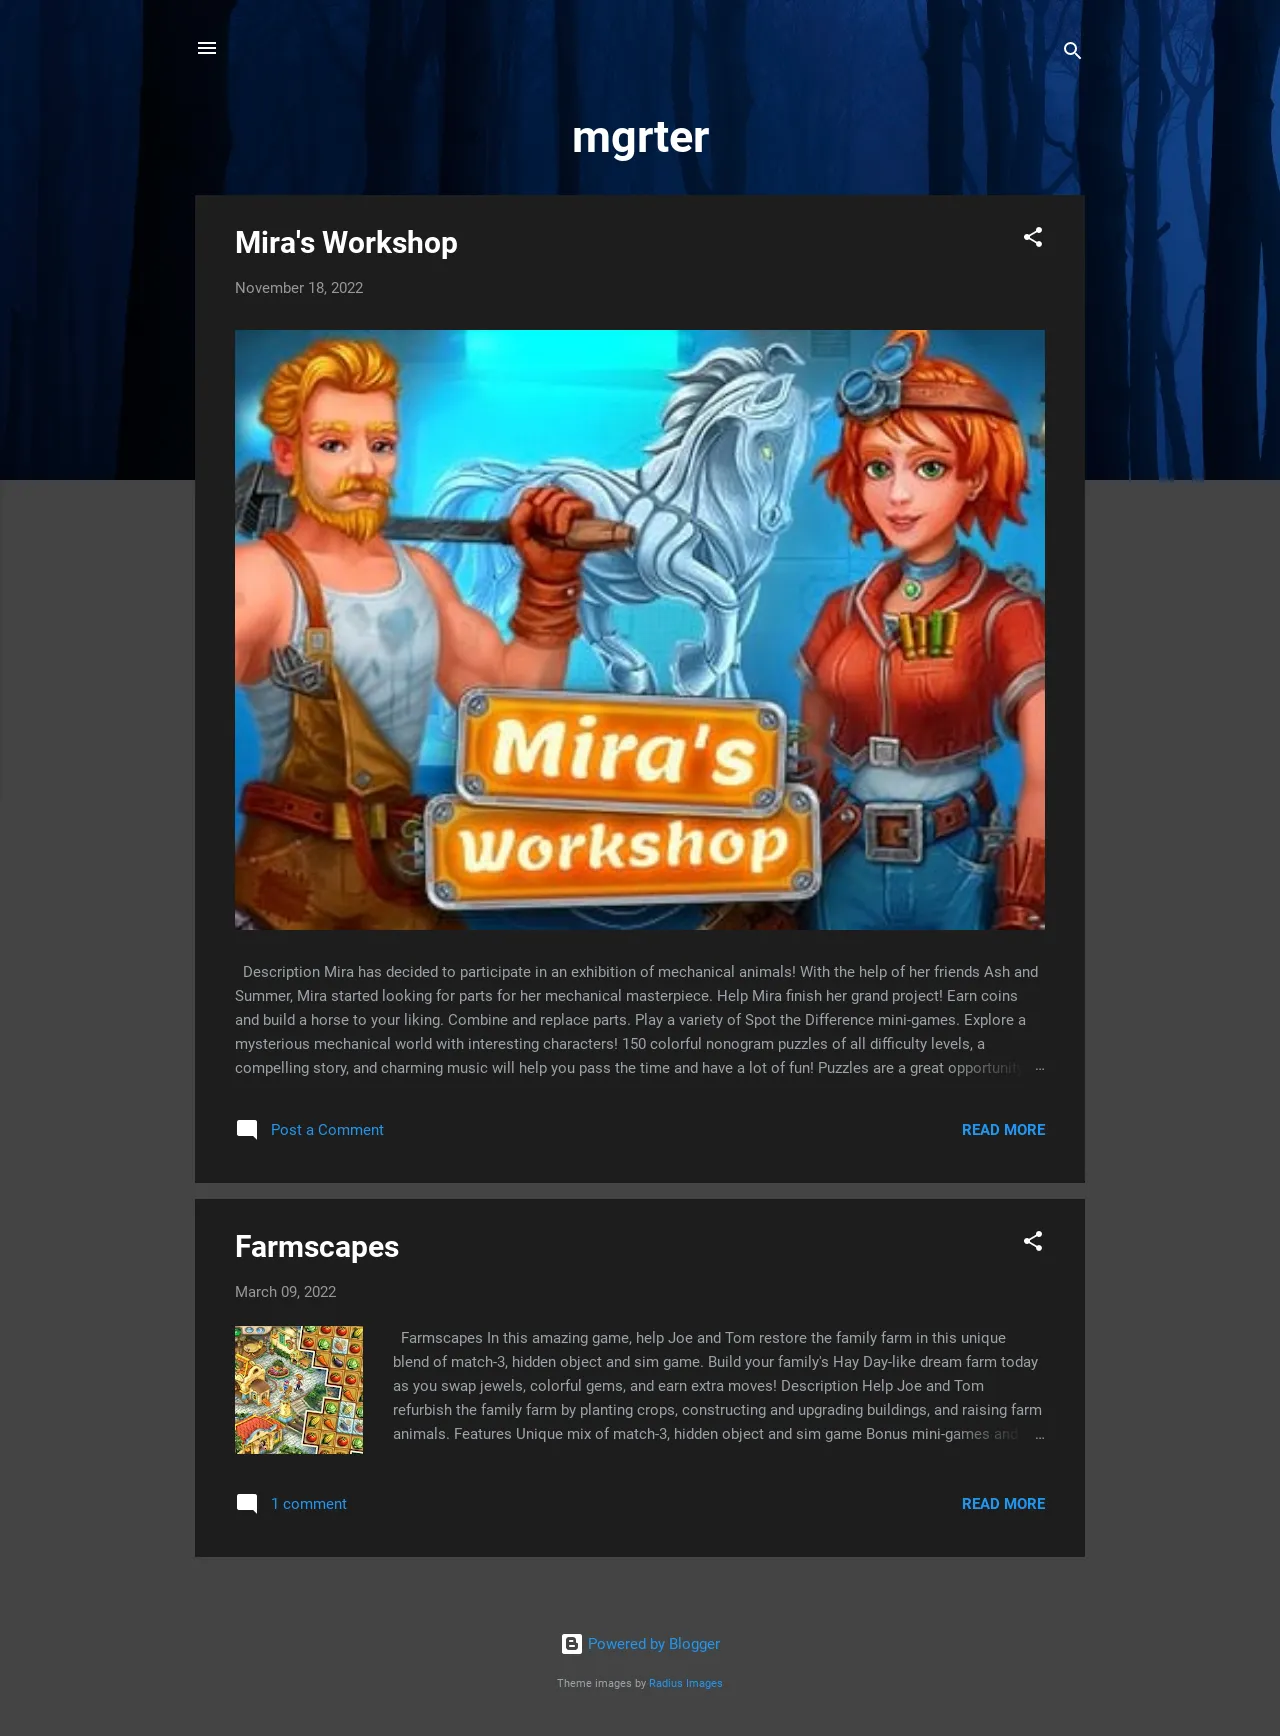
Task: Open the Mira's Workshop post title
Action: [x=346, y=243]
